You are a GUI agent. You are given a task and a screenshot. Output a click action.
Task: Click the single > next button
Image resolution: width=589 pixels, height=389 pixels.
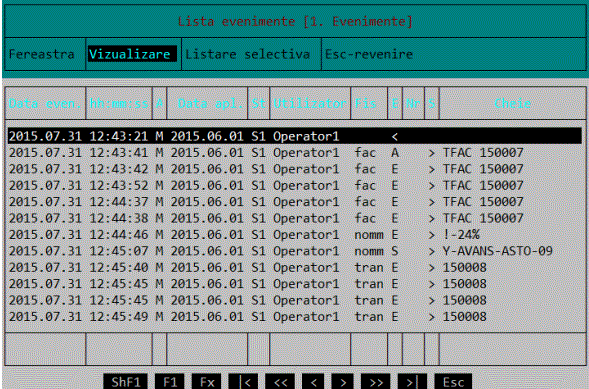(343, 382)
